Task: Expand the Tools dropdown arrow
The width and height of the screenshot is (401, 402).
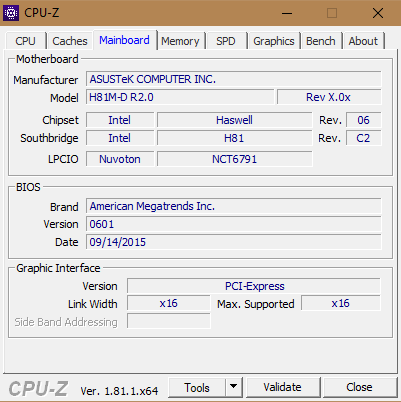Action: [234, 388]
